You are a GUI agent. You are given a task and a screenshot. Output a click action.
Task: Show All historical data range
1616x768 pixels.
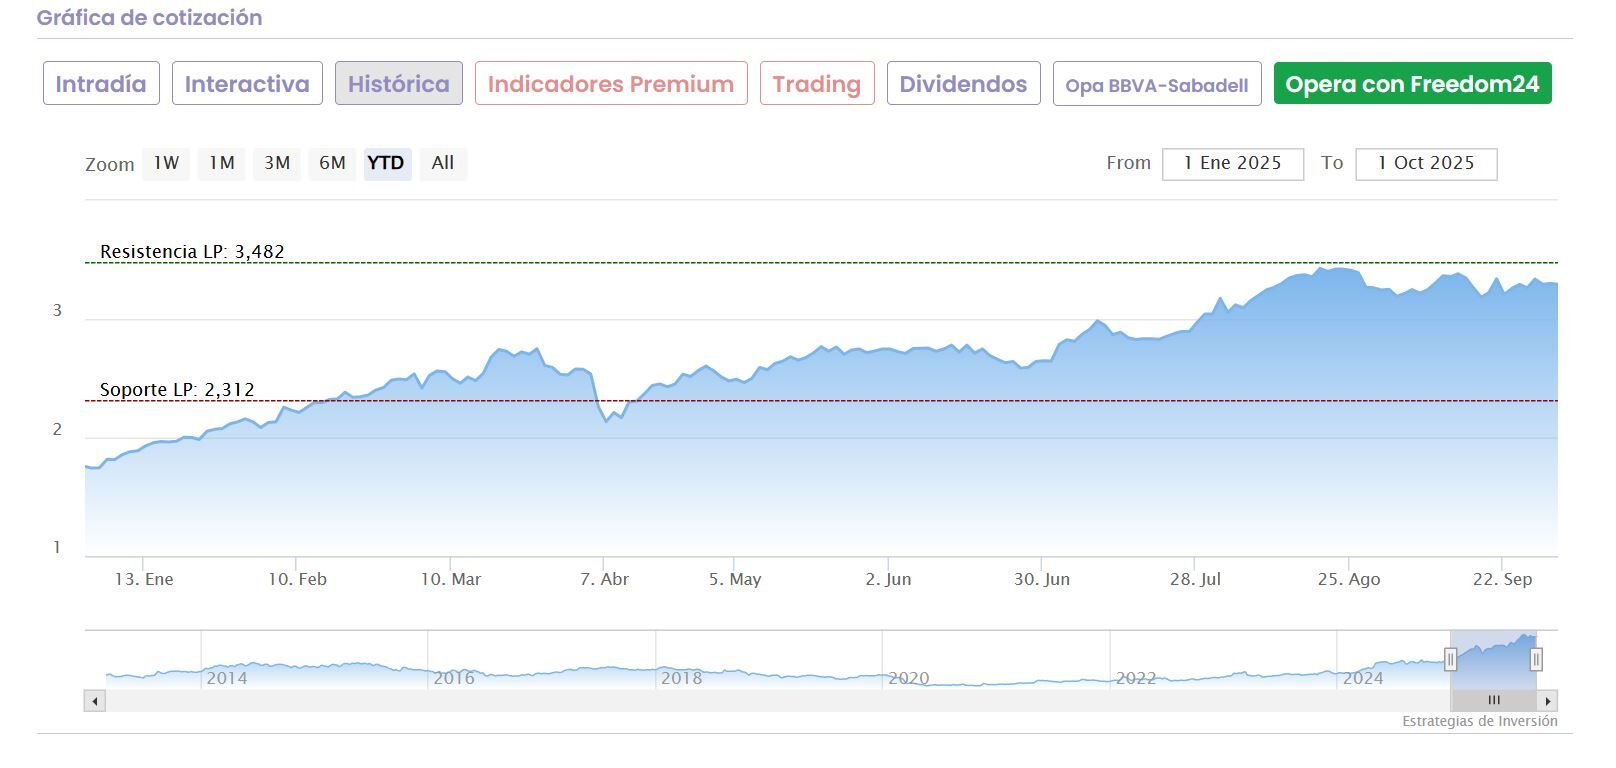click(443, 163)
